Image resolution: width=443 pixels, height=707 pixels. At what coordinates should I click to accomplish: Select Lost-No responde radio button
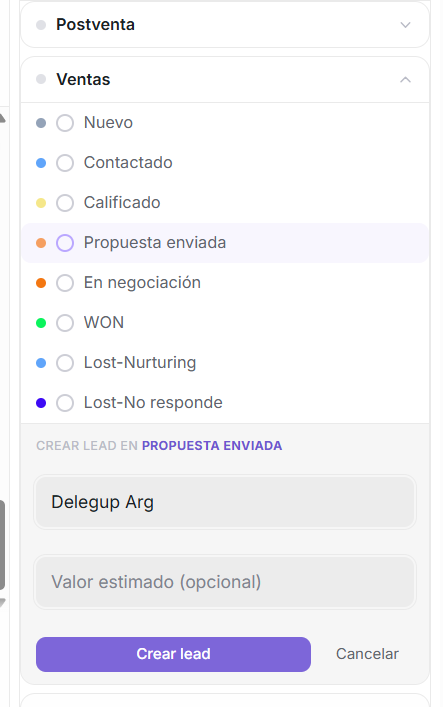pyautogui.click(x=65, y=403)
